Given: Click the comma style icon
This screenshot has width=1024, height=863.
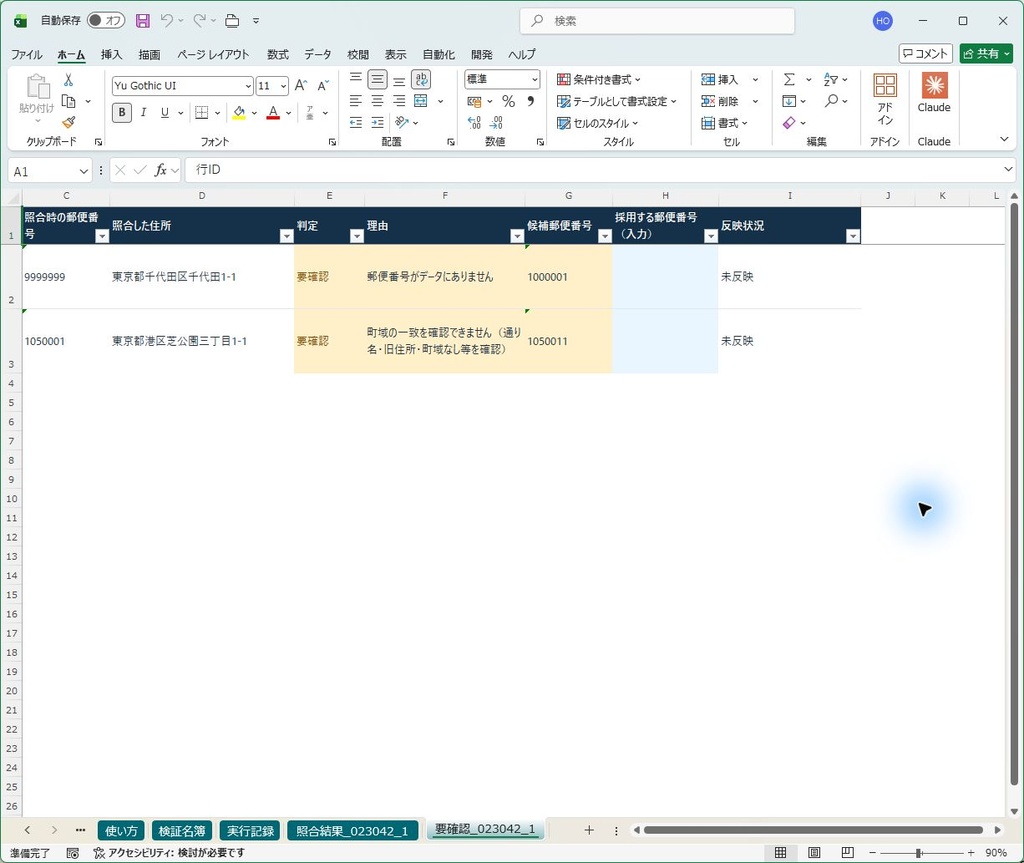Looking at the screenshot, I should point(530,101).
